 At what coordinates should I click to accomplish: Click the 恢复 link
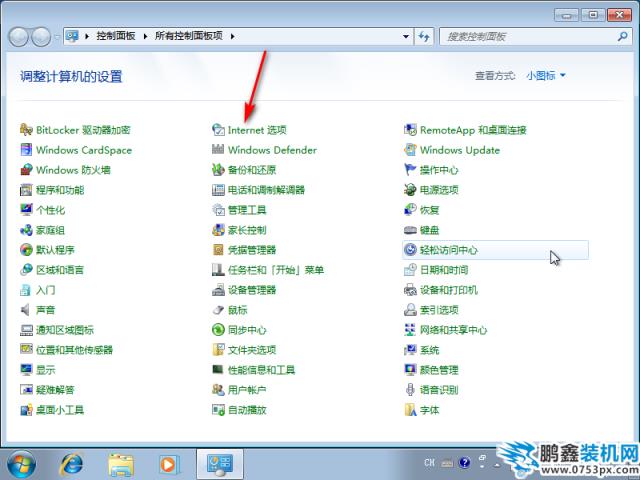pyautogui.click(x=430, y=210)
